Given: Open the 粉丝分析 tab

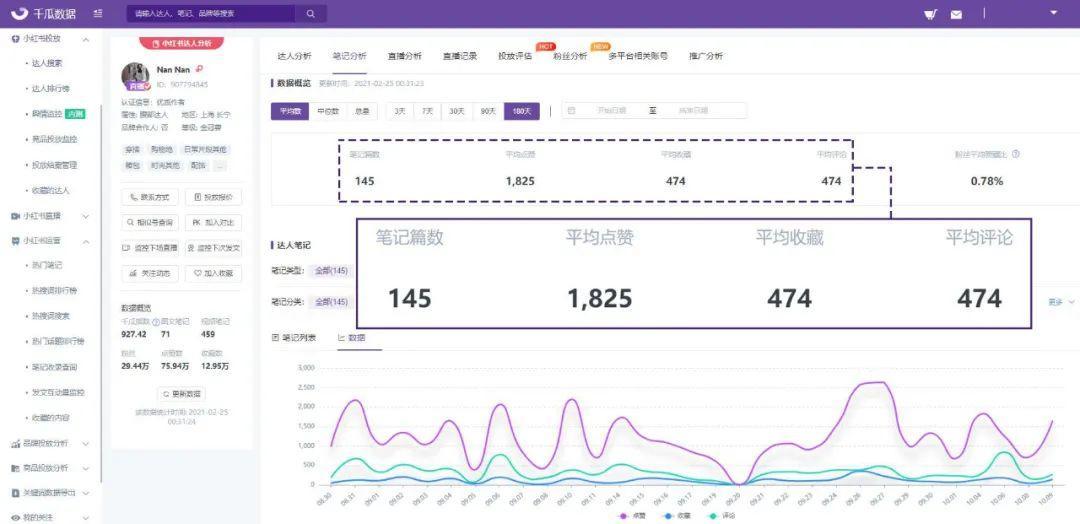Looking at the screenshot, I should [x=570, y=56].
